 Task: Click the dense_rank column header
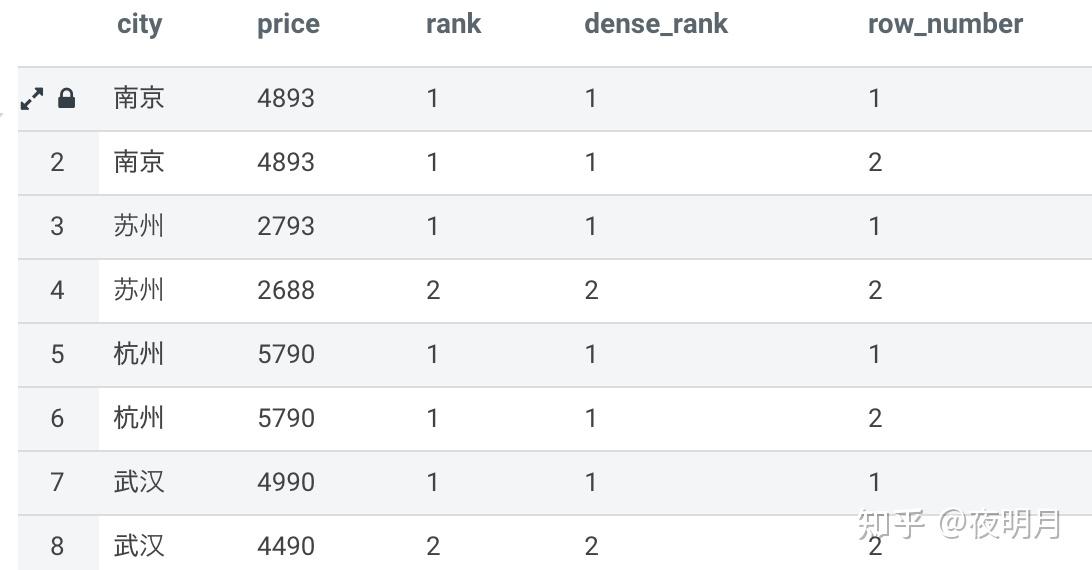pyautogui.click(x=655, y=25)
